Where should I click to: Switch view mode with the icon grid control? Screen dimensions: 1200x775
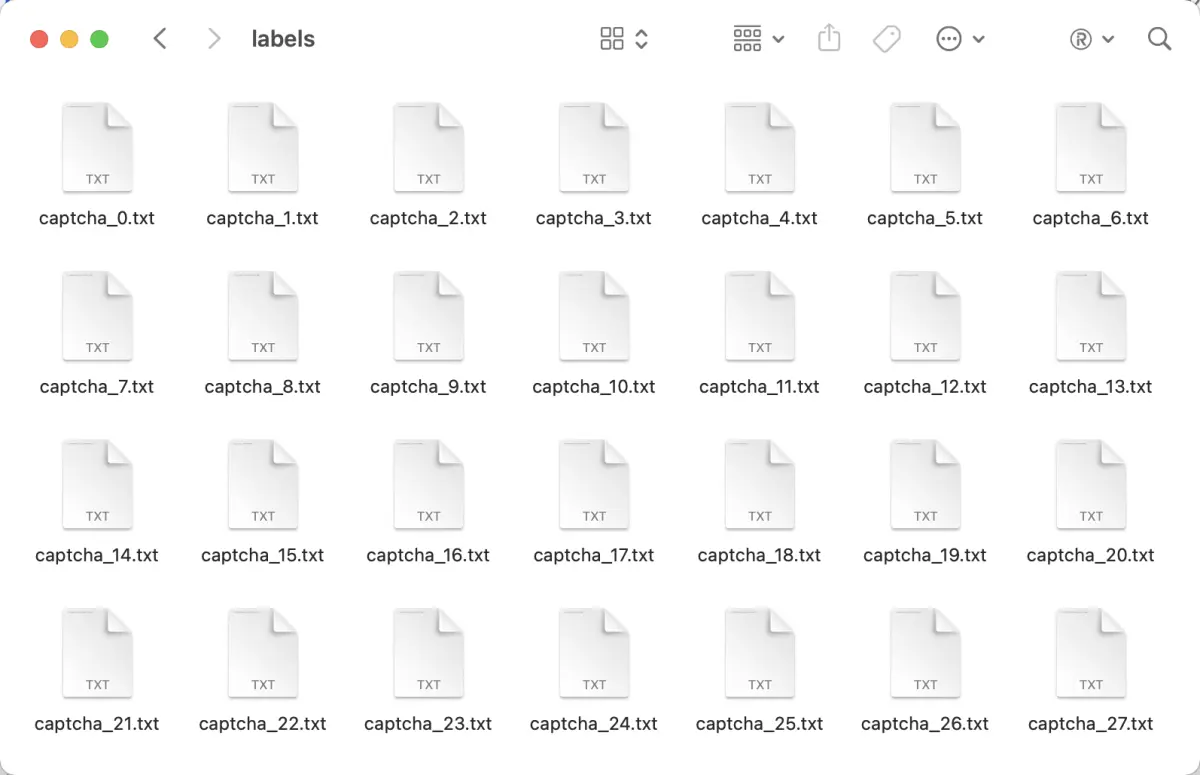[x=624, y=39]
